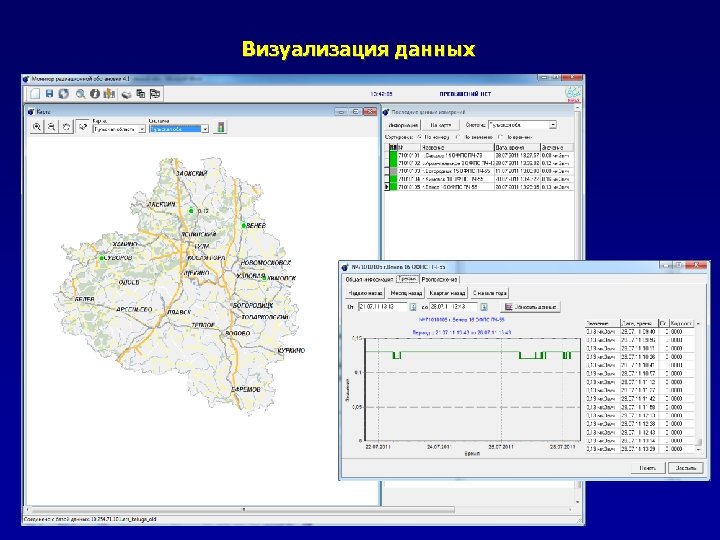Switch to the 'Расположение' tab
Screen dimensions: 720x540
coord(439,280)
